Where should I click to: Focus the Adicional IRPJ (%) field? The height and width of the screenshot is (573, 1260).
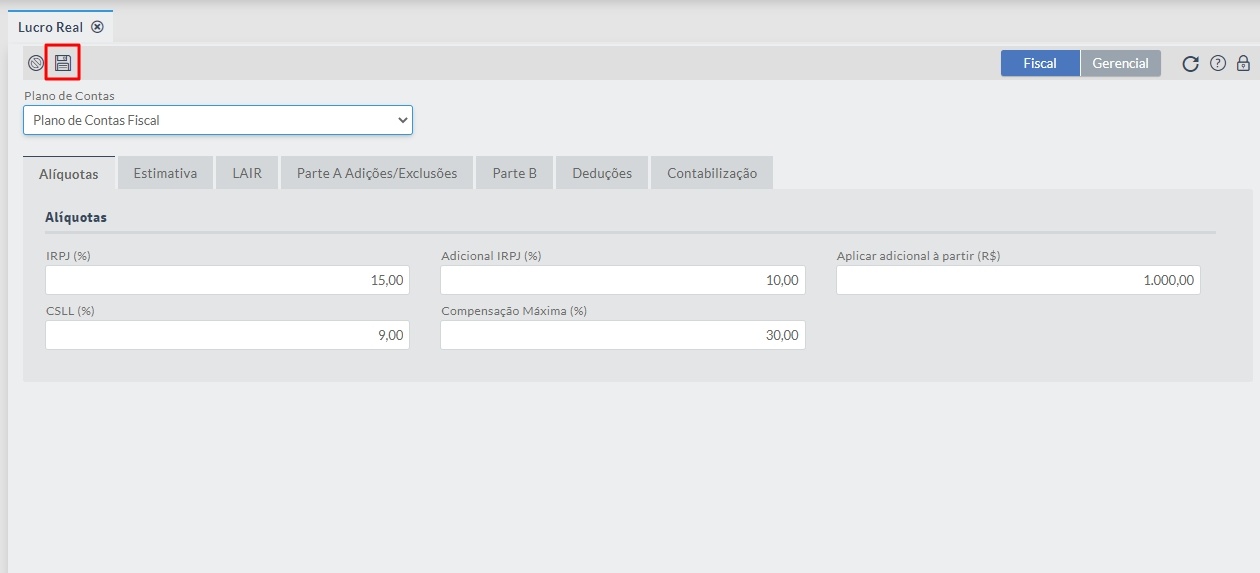coord(622,280)
